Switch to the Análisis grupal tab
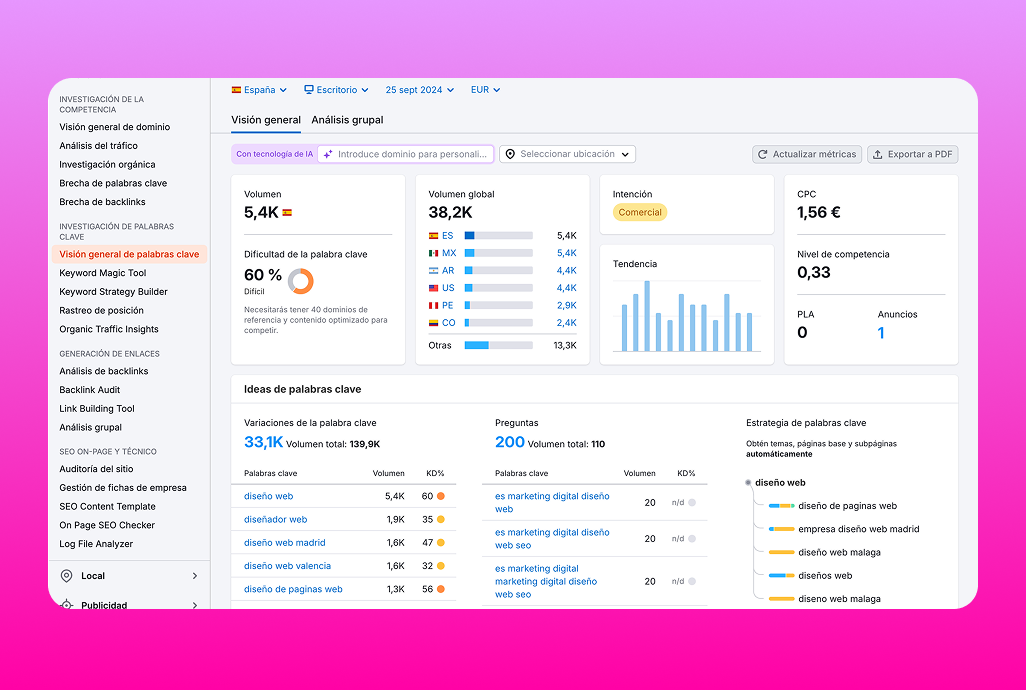1026x690 pixels. click(347, 118)
